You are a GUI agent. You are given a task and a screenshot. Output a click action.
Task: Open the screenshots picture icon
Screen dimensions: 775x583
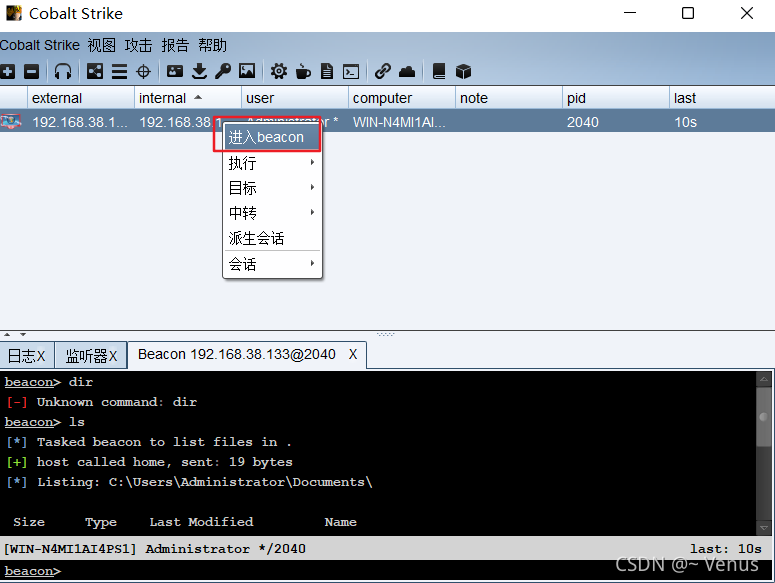[247, 72]
